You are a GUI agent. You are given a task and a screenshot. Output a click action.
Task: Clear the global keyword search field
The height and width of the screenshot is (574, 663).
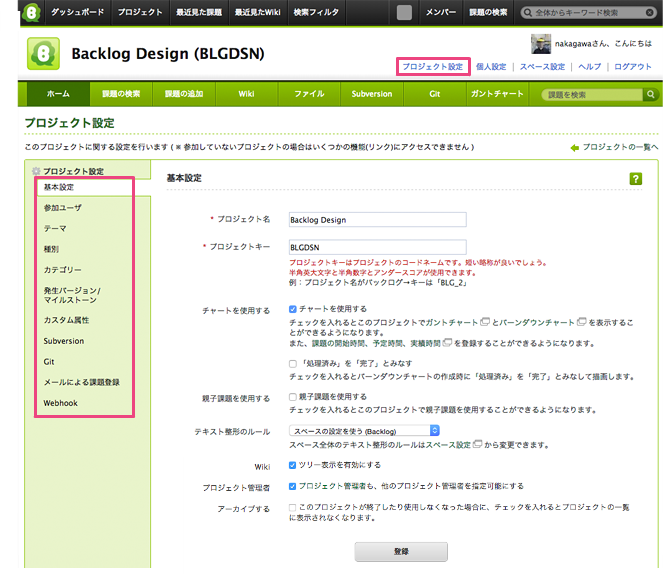point(649,13)
